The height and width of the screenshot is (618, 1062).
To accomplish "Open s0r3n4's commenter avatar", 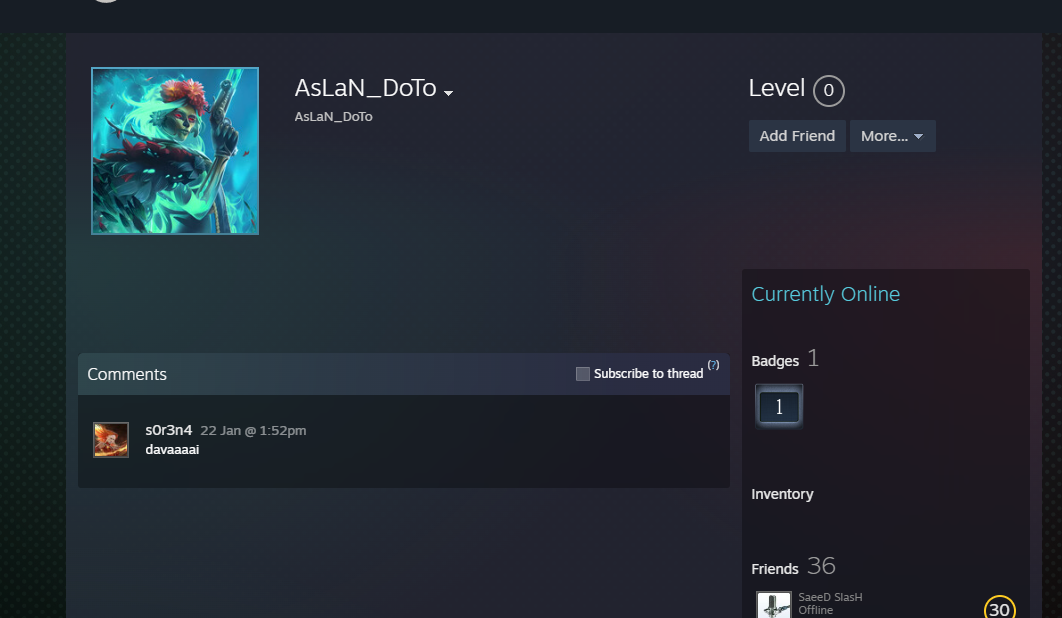I will 111,440.
